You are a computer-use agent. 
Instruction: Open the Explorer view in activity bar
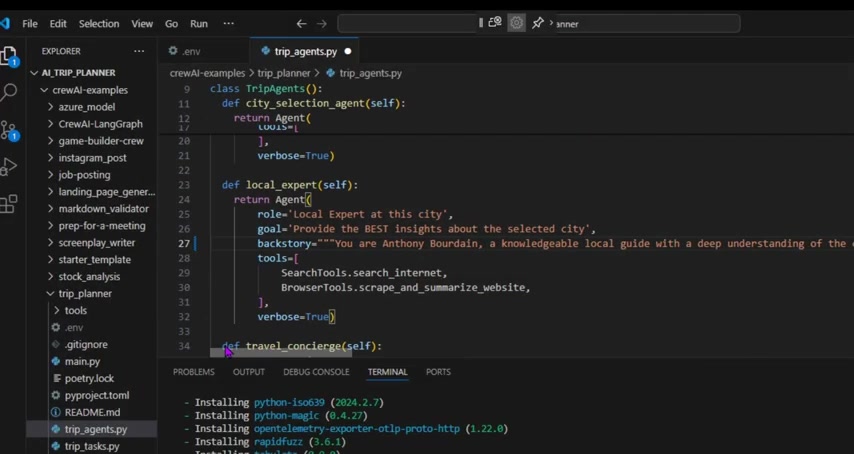point(8,56)
